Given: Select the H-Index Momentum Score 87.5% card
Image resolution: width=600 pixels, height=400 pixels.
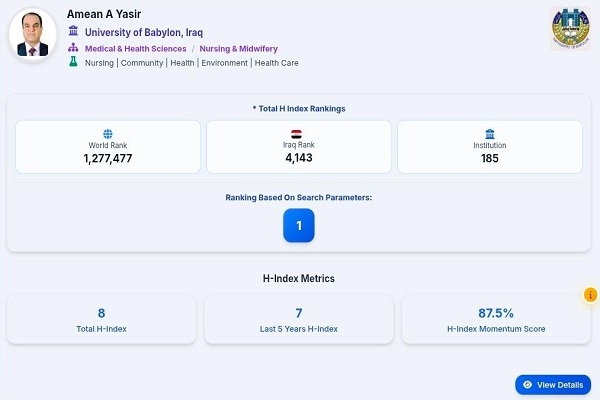Looking at the screenshot, I should tap(496, 319).
